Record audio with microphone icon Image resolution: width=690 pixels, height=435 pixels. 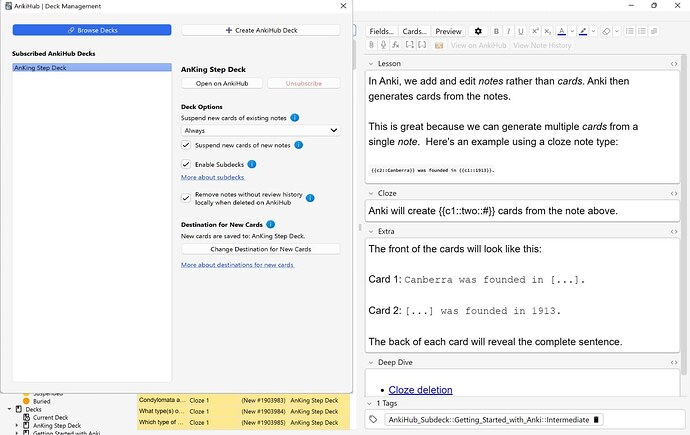point(384,45)
